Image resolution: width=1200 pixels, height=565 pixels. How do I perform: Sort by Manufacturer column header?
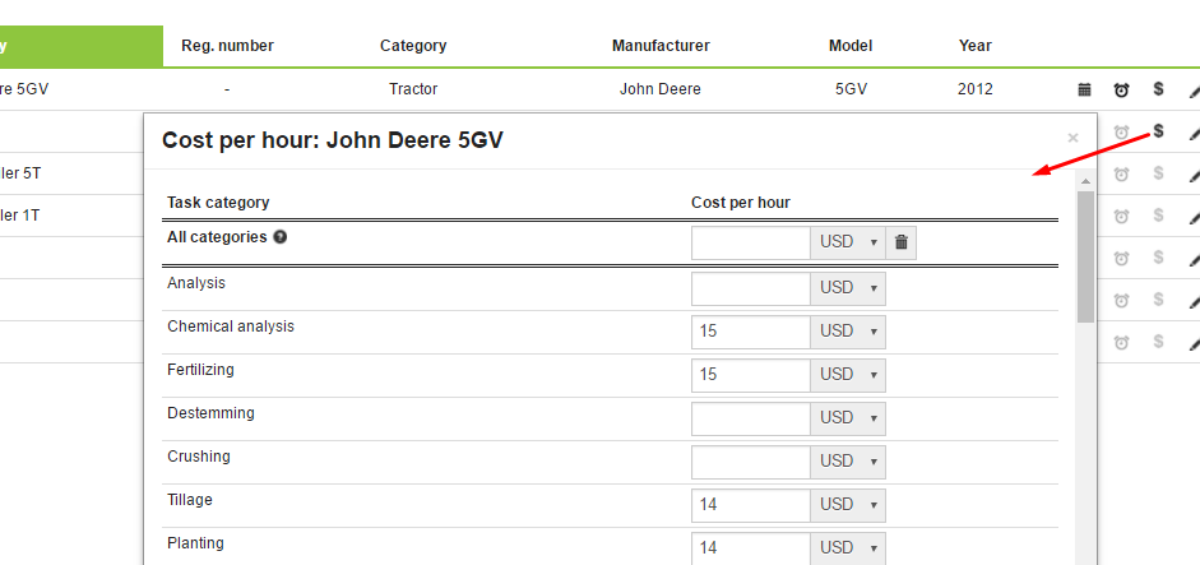coord(661,45)
